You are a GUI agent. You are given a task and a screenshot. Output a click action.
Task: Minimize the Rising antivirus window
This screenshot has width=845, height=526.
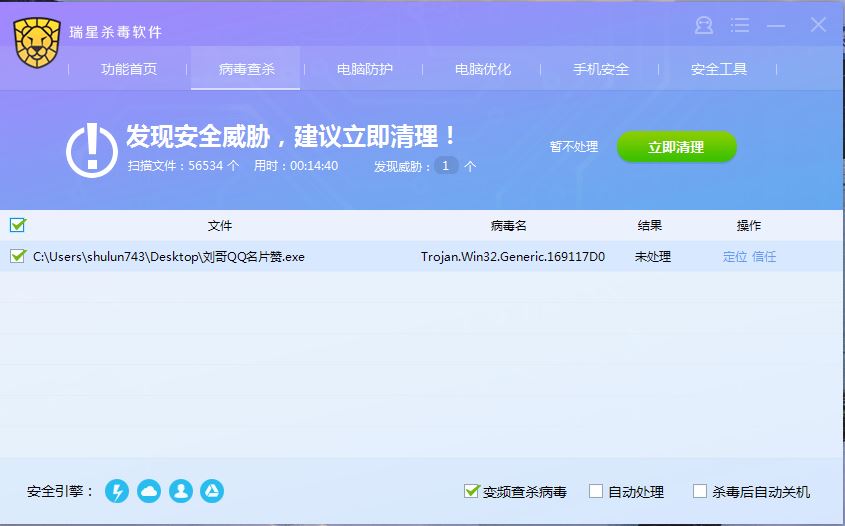pos(776,25)
